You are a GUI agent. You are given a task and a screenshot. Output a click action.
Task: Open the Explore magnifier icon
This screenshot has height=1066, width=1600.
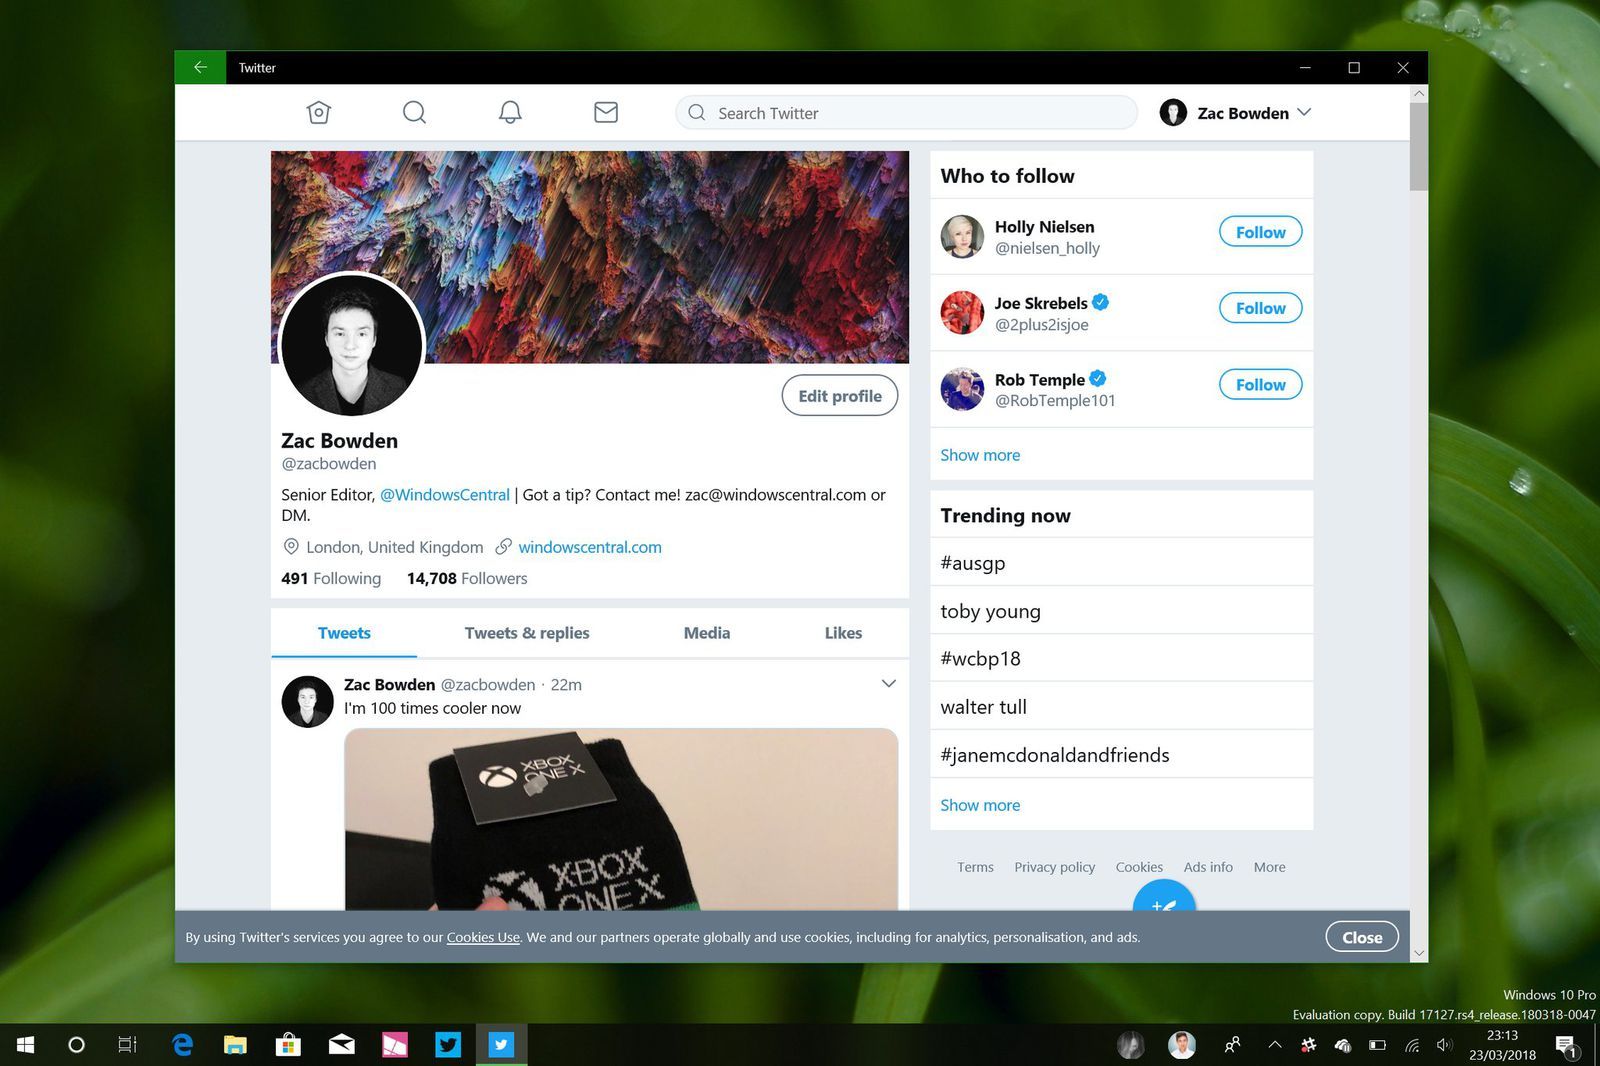click(x=414, y=112)
